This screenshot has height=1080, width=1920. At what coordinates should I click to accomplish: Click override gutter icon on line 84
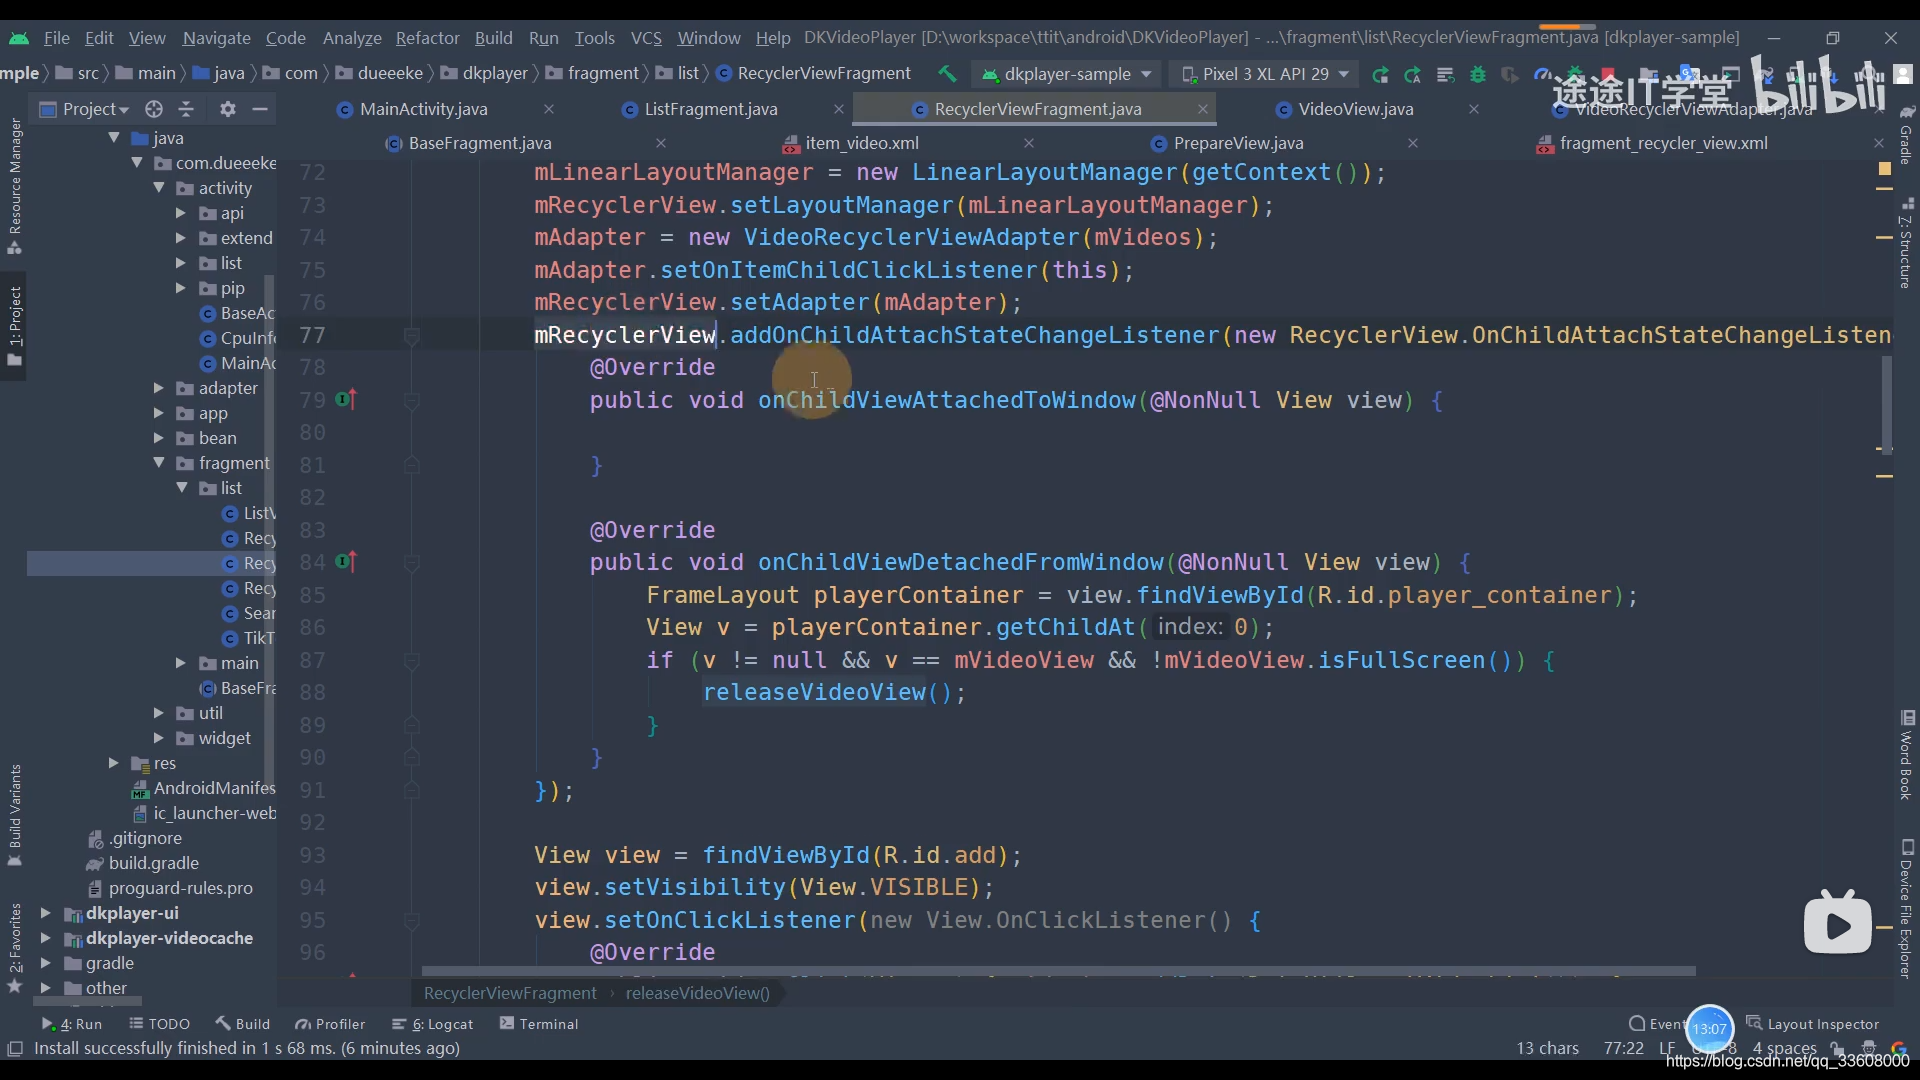click(x=345, y=561)
